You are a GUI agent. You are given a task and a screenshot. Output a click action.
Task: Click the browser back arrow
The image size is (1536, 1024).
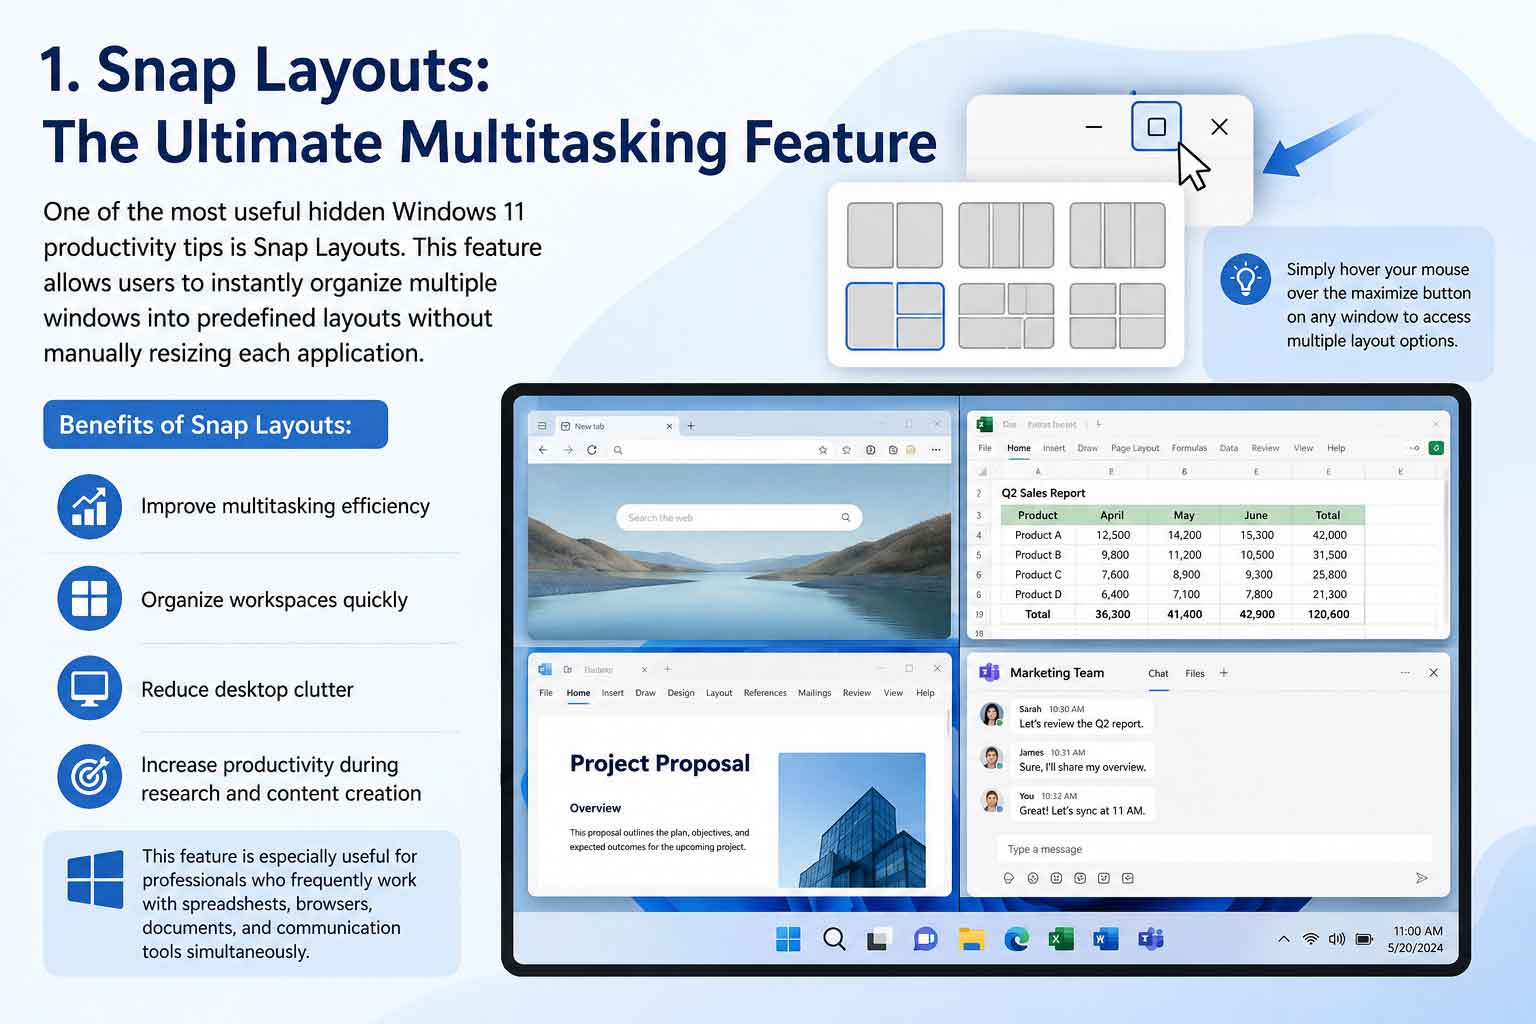pyautogui.click(x=543, y=450)
